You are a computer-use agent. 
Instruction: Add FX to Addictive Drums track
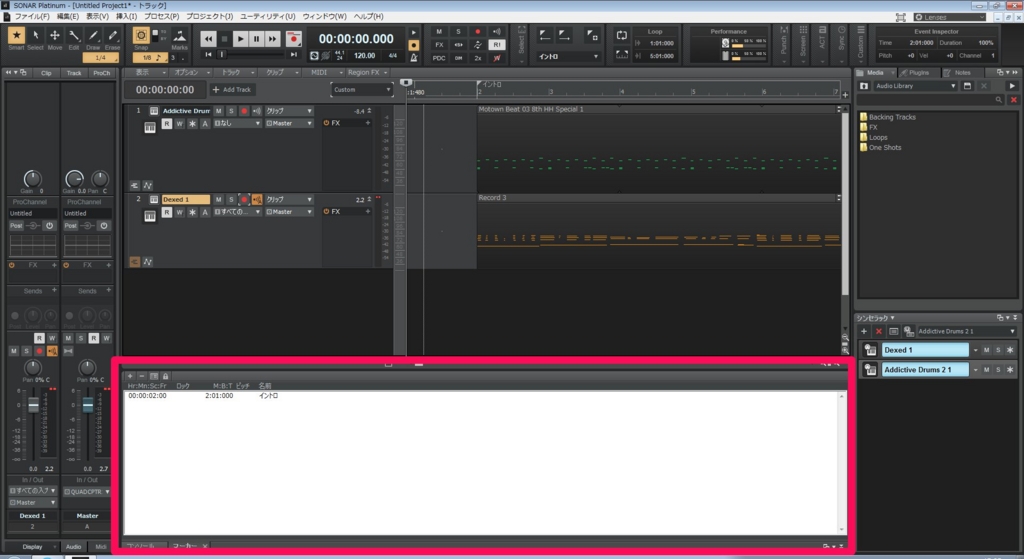[x=368, y=123]
